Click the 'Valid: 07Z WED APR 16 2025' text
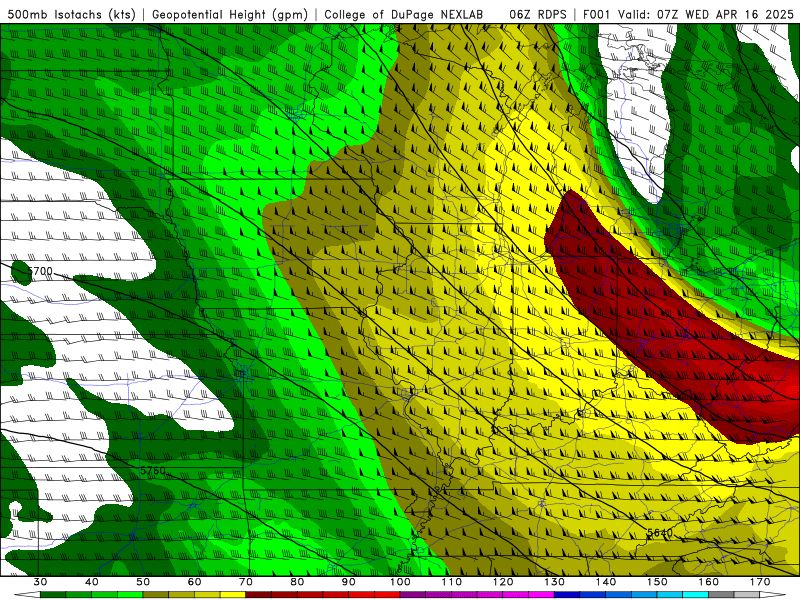 tap(706, 14)
